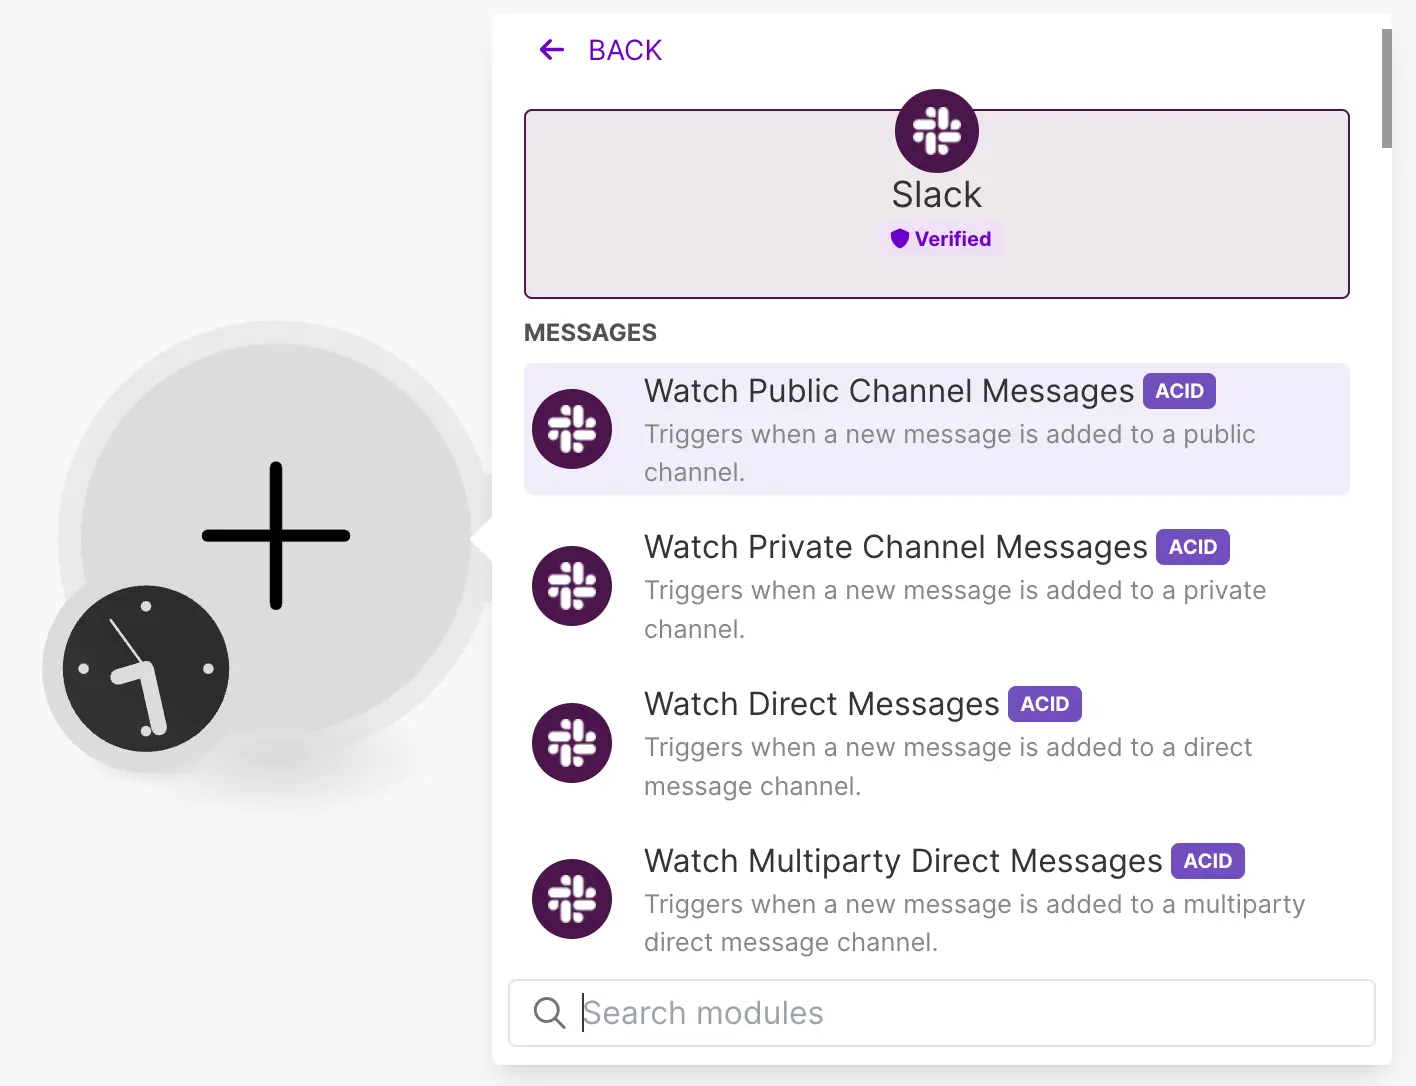Click description mentioning multiparty direct message channel

point(975,923)
